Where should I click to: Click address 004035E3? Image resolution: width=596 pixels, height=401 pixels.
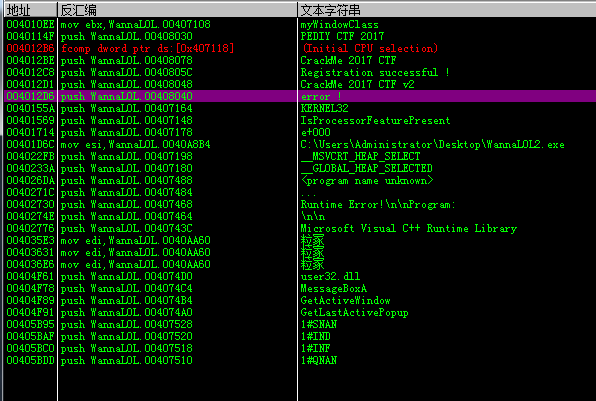(30, 241)
